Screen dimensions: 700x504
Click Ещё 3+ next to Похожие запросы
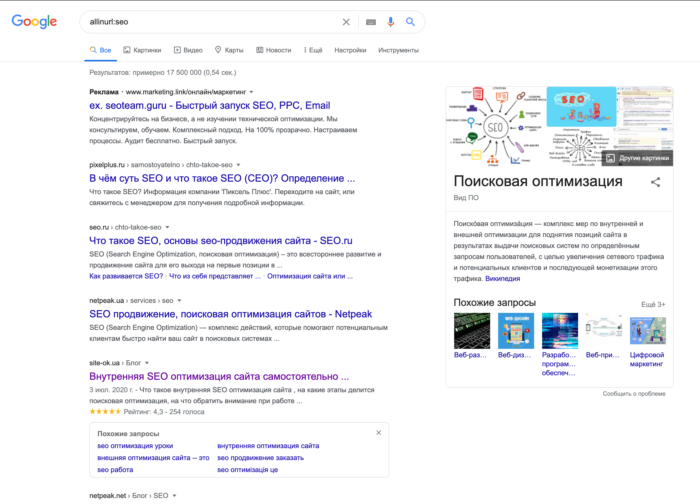click(653, 304)
